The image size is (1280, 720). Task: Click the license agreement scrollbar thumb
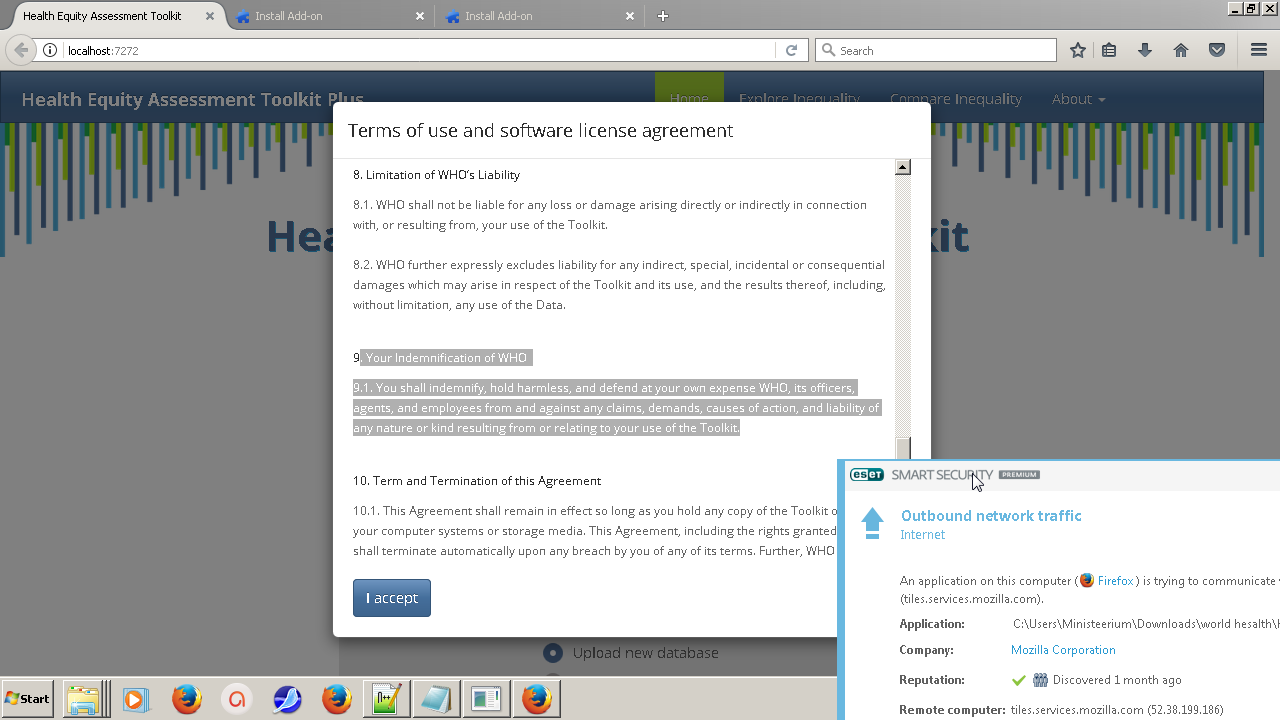(903, 448)
